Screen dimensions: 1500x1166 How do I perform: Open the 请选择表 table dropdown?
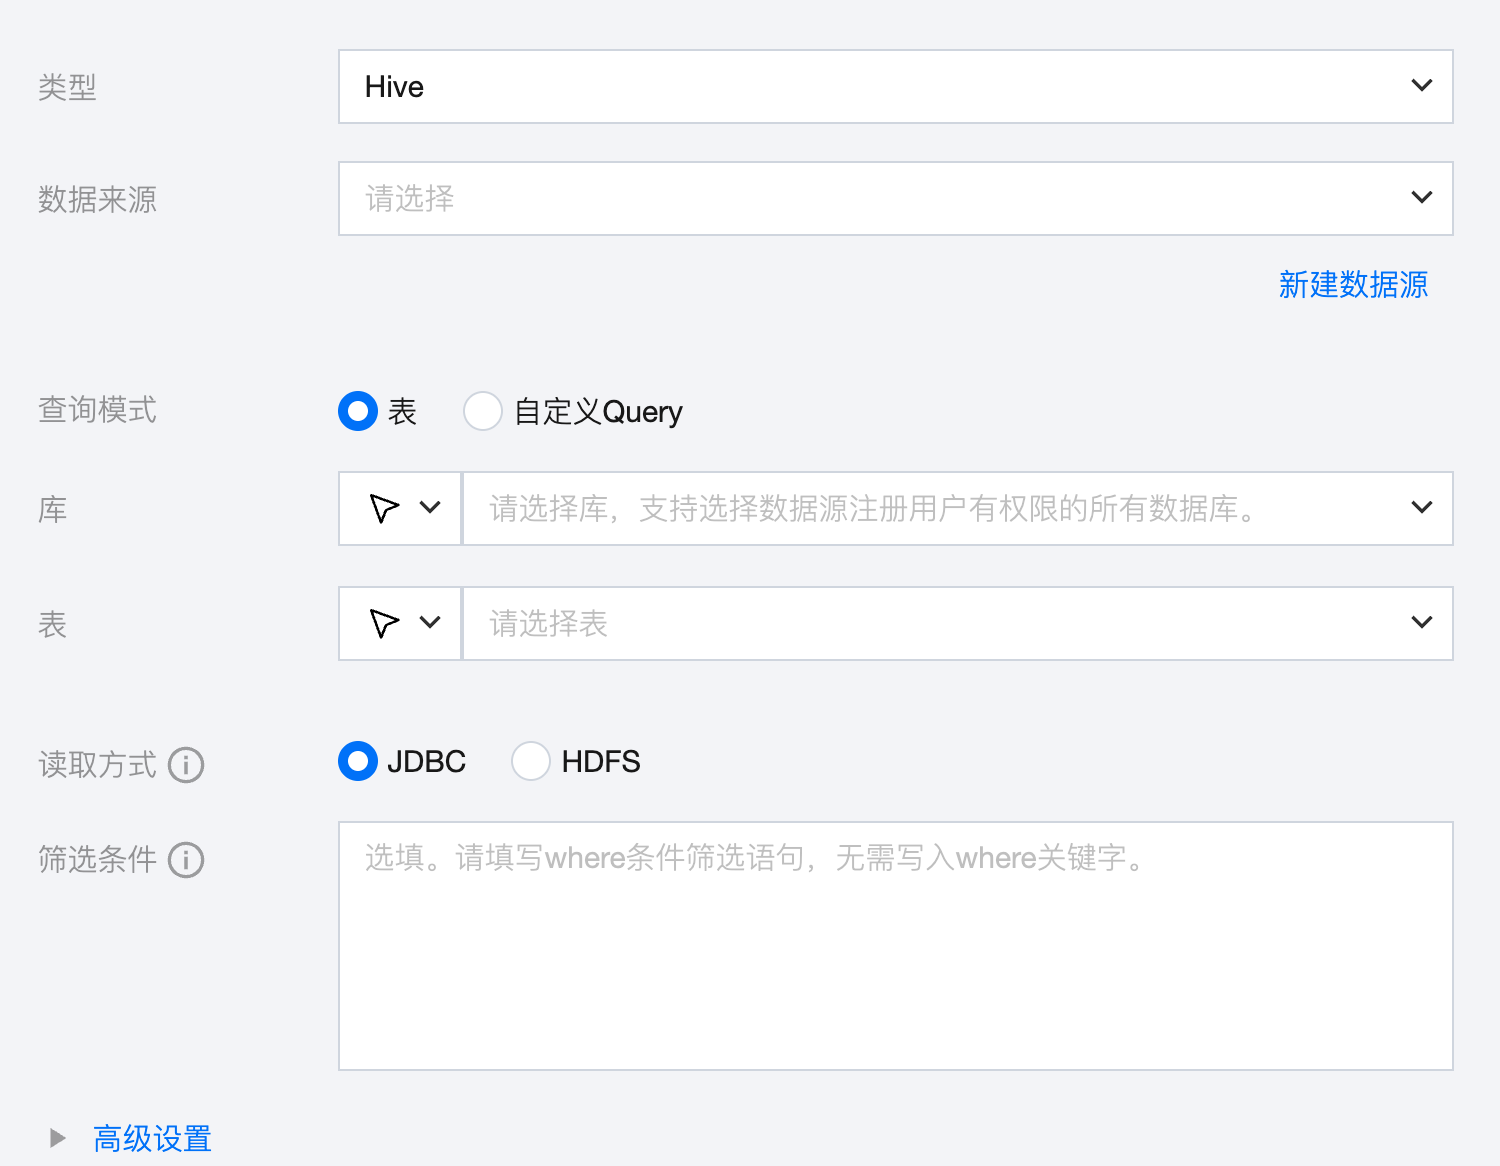click(958, 624)
